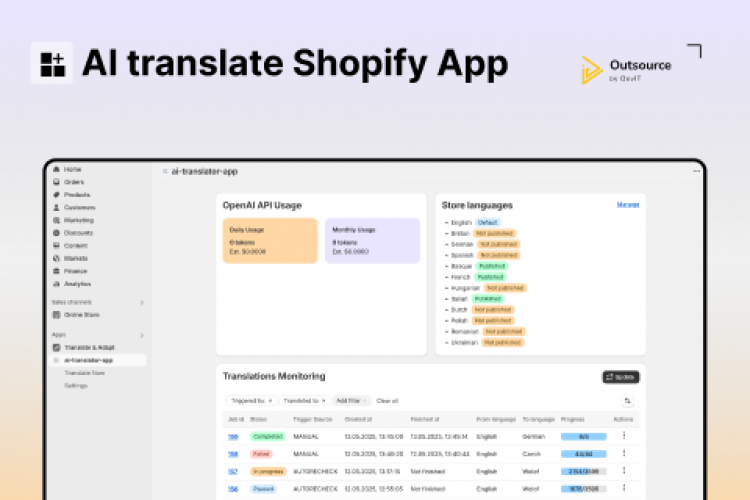750x500 pixels.
Task: Click the Orders inbox icon
Action: 56,182
